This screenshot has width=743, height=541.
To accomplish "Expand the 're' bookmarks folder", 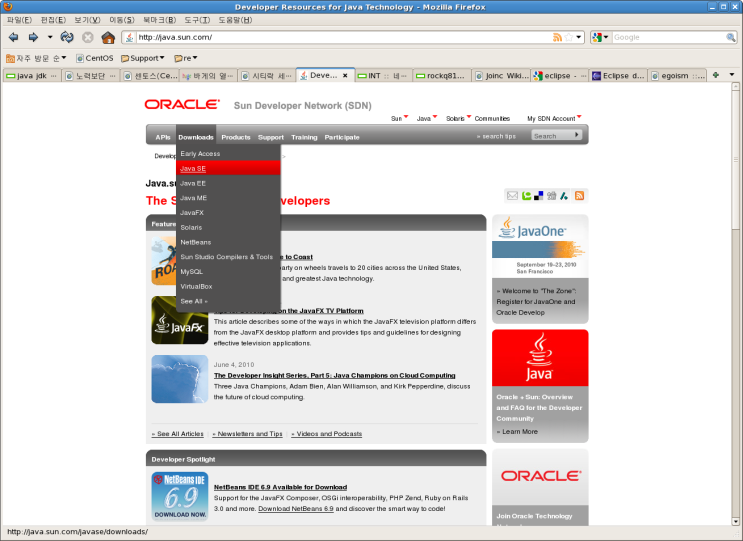I will (186, 58).
